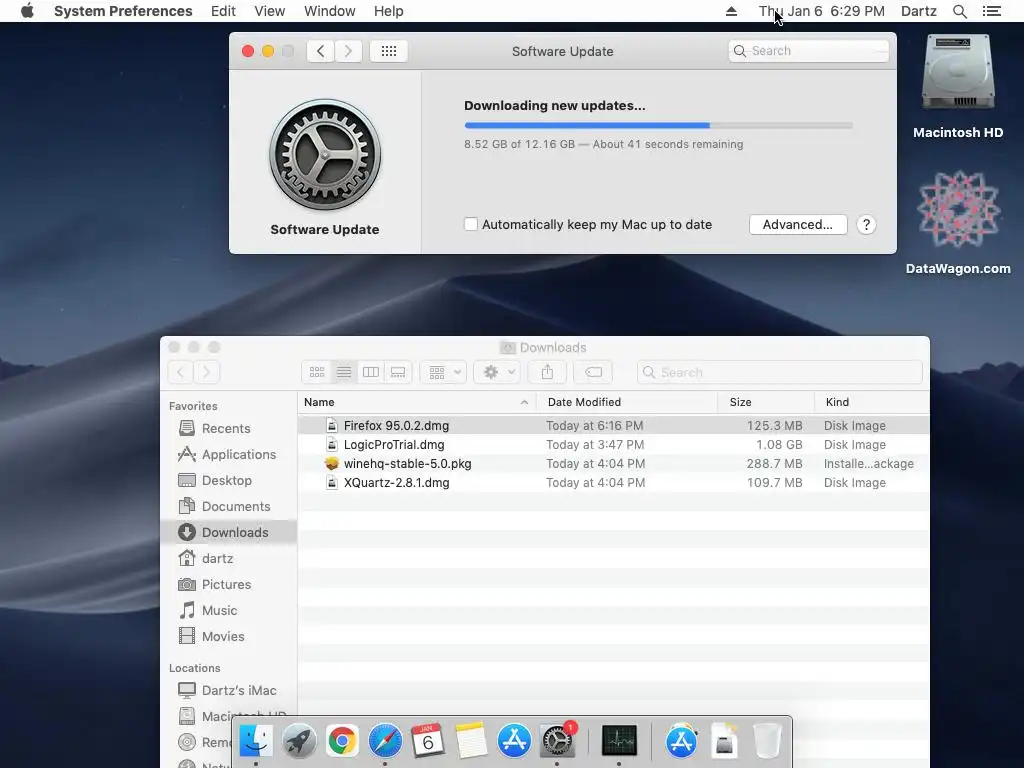Image resolution: width=1024 pixels, height=768 pixels.
Task: Open Notes from the Dock
Action: tap(471, 741)
